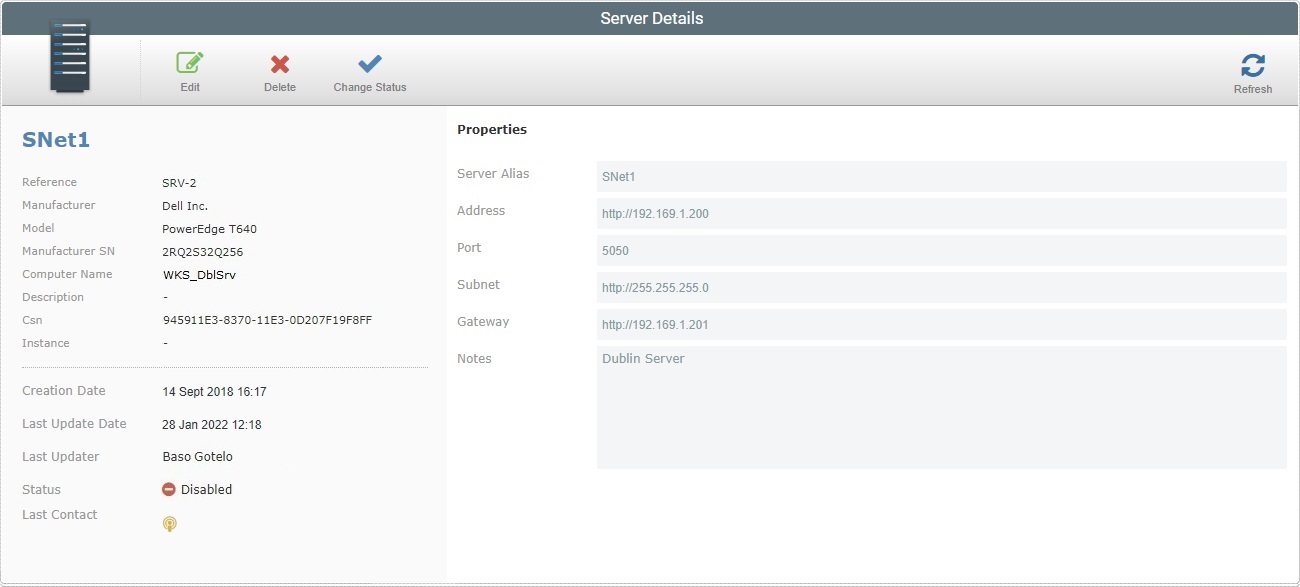The height and width of the screenshot is (587, 1300).
Task: Click the Address field showing http://192.169.1.200
Action: (941, 213)
